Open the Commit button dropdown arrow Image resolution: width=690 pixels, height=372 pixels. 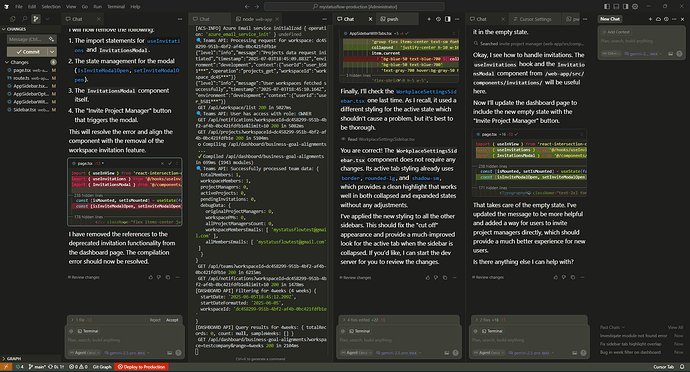52,52
